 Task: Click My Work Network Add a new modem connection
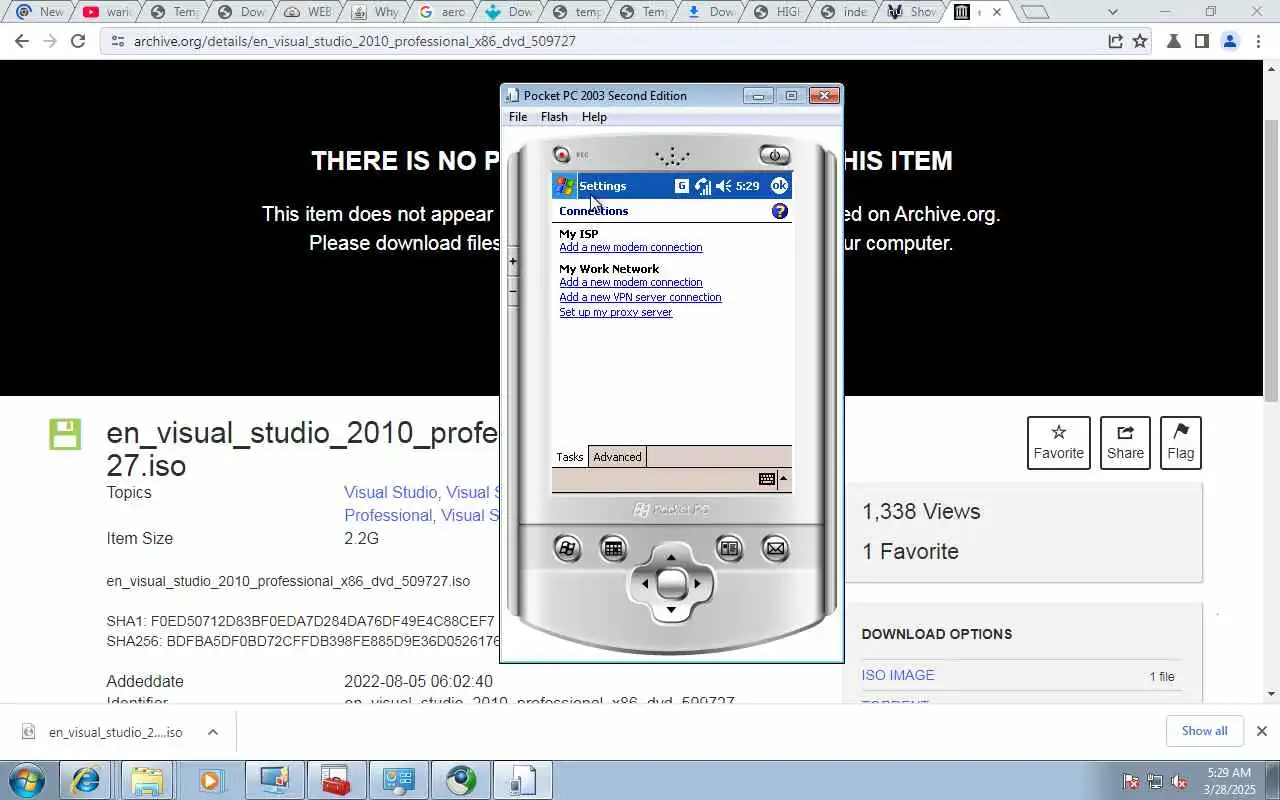tap(631, 282)
